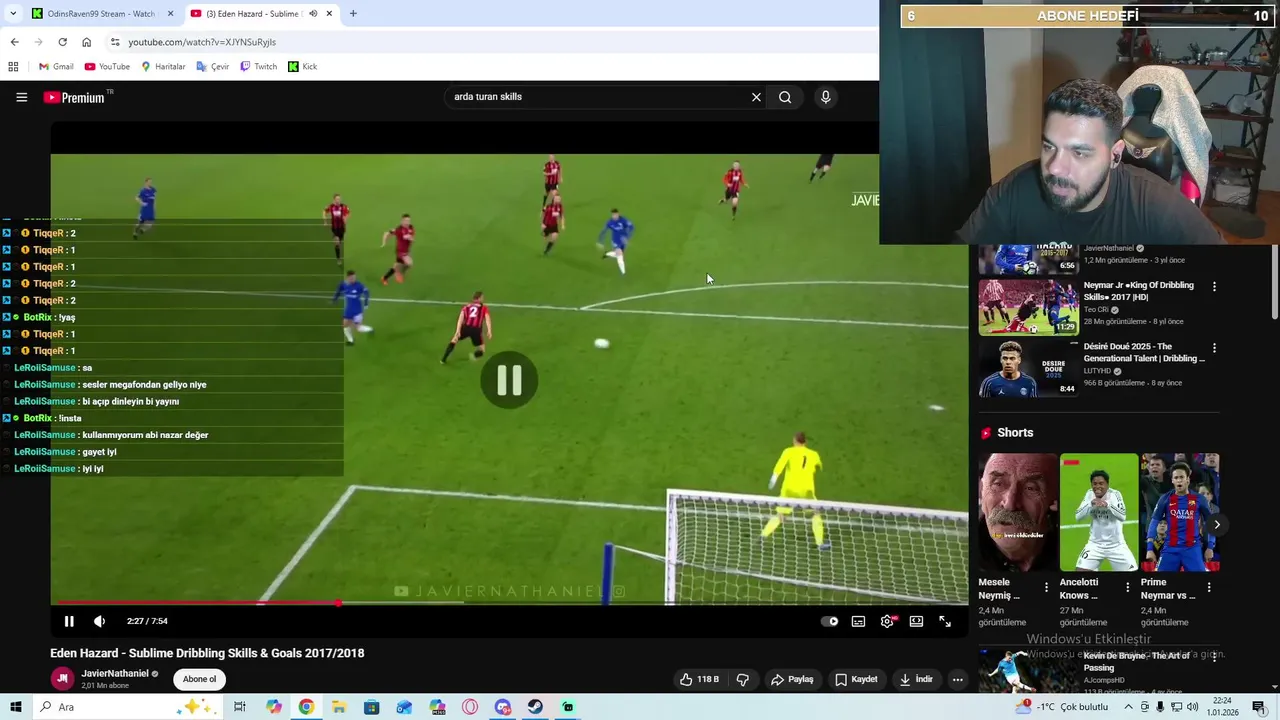
Task: Open JavierNathaniel channel avatar
Action: click(62, 679)
